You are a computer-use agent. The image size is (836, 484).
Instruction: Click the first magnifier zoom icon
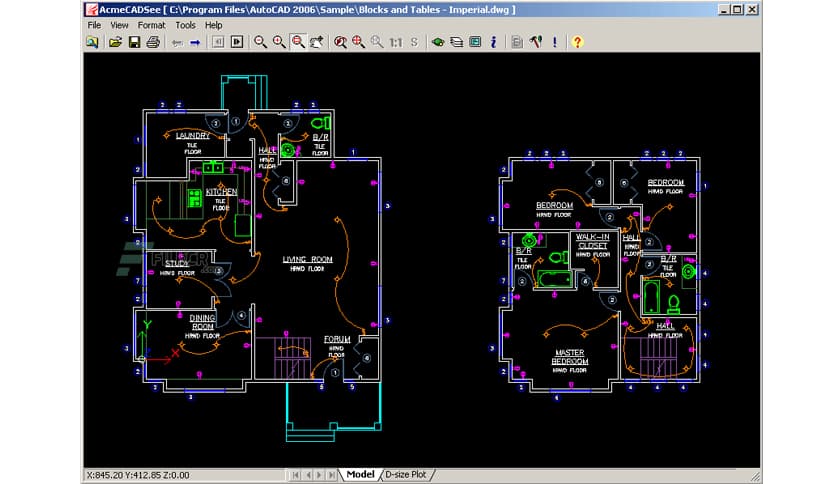point(260,42)
